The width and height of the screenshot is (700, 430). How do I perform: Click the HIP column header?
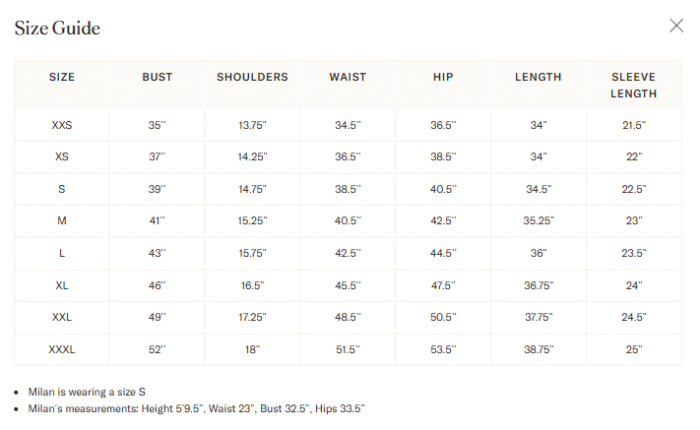pyautogui.click(x=443, y=77)
